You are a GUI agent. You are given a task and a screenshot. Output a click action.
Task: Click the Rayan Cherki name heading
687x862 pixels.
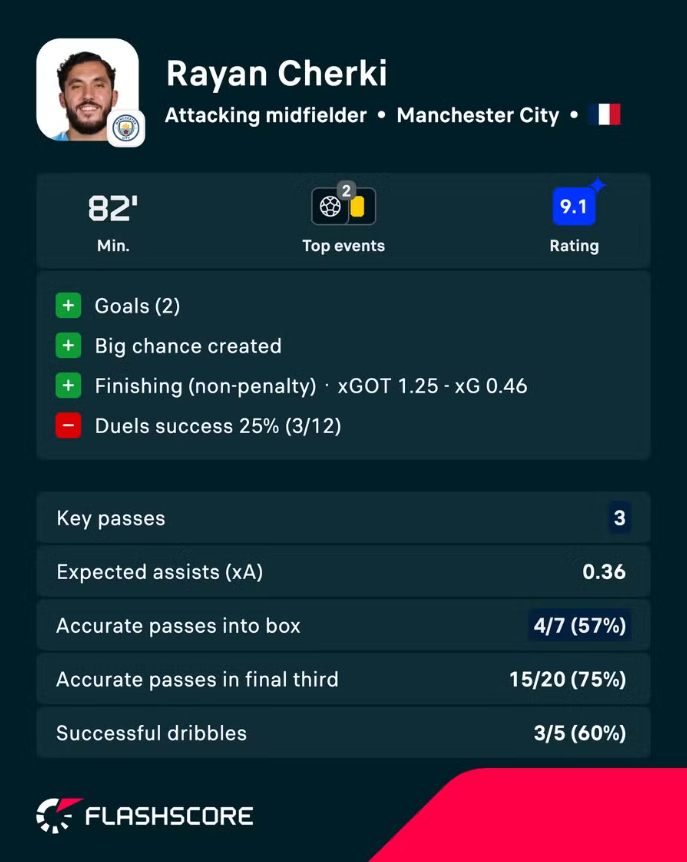[x=276, y=73]
